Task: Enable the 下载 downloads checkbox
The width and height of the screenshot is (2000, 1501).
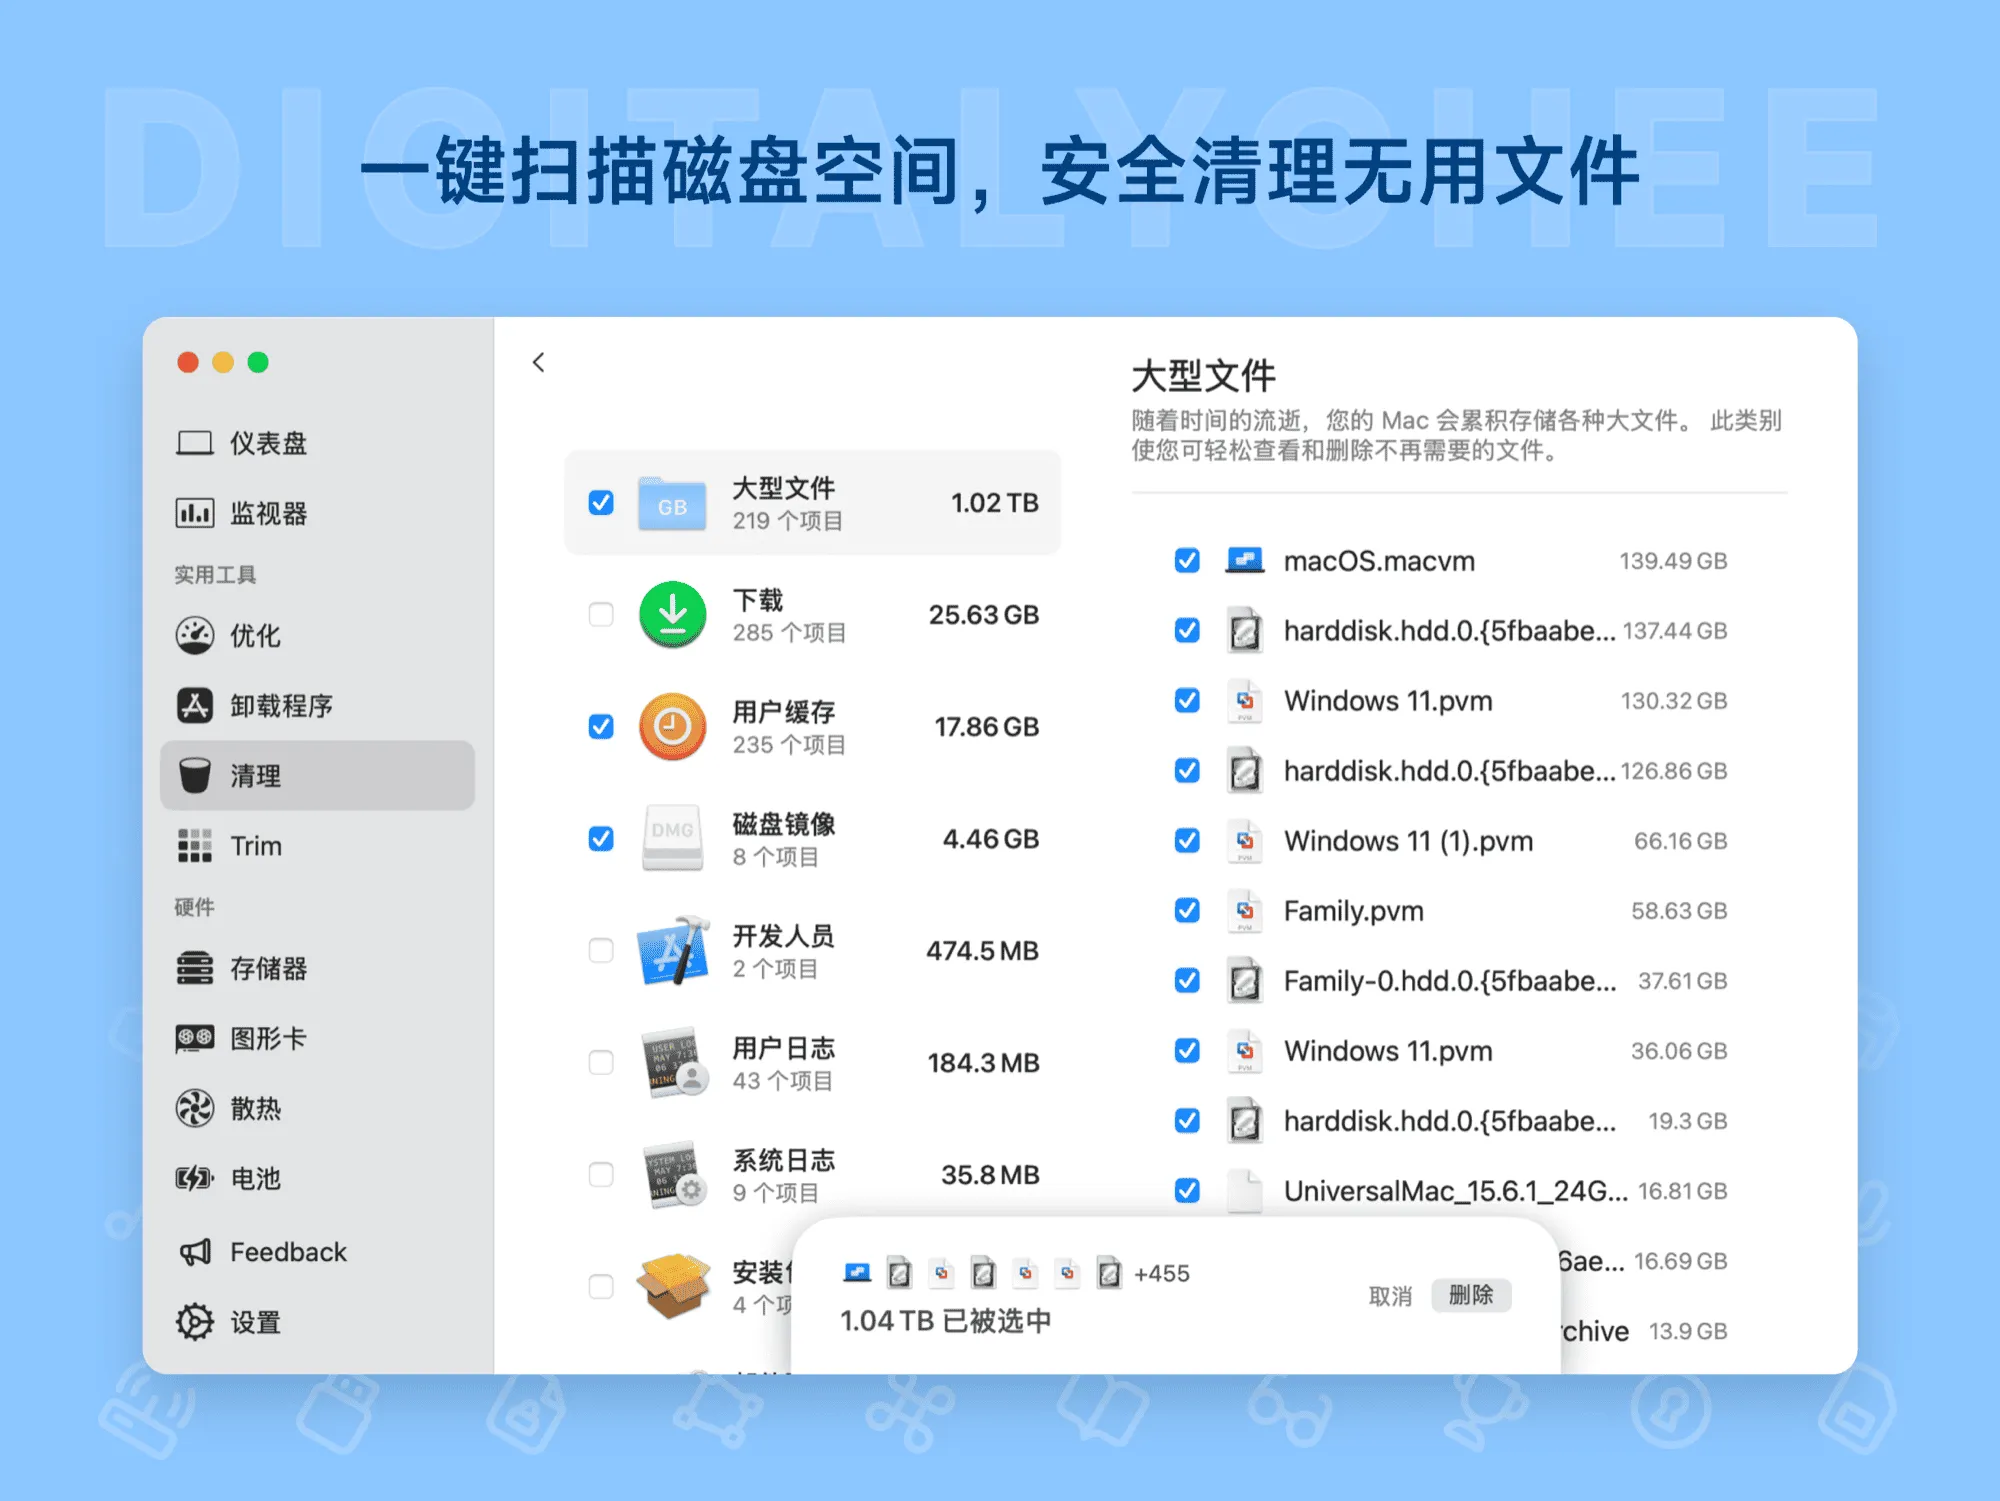Action: [x=601, y=614]
